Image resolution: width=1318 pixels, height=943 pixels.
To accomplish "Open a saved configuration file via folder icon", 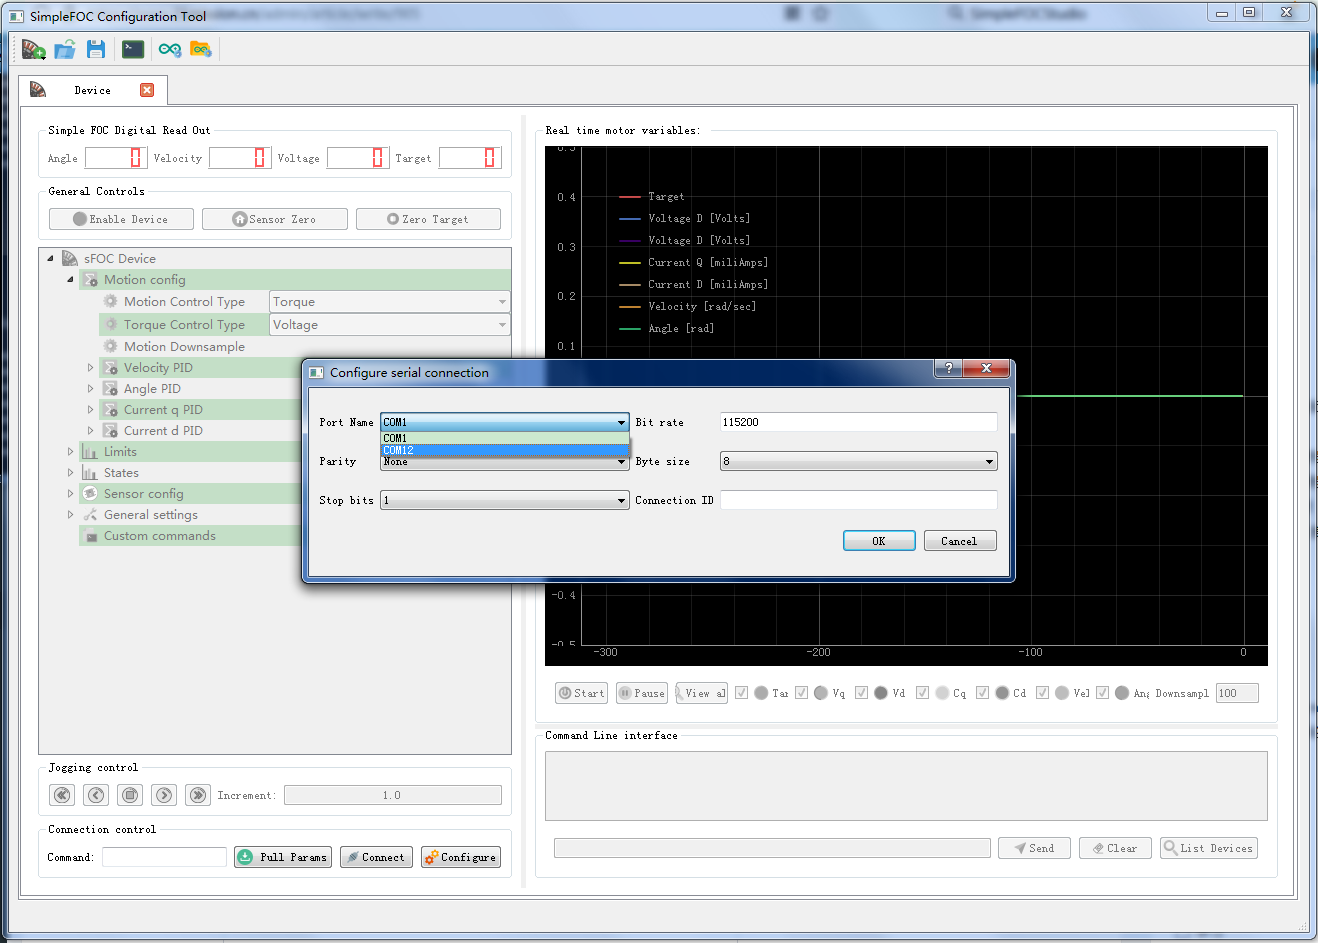I will coord(65,49).
